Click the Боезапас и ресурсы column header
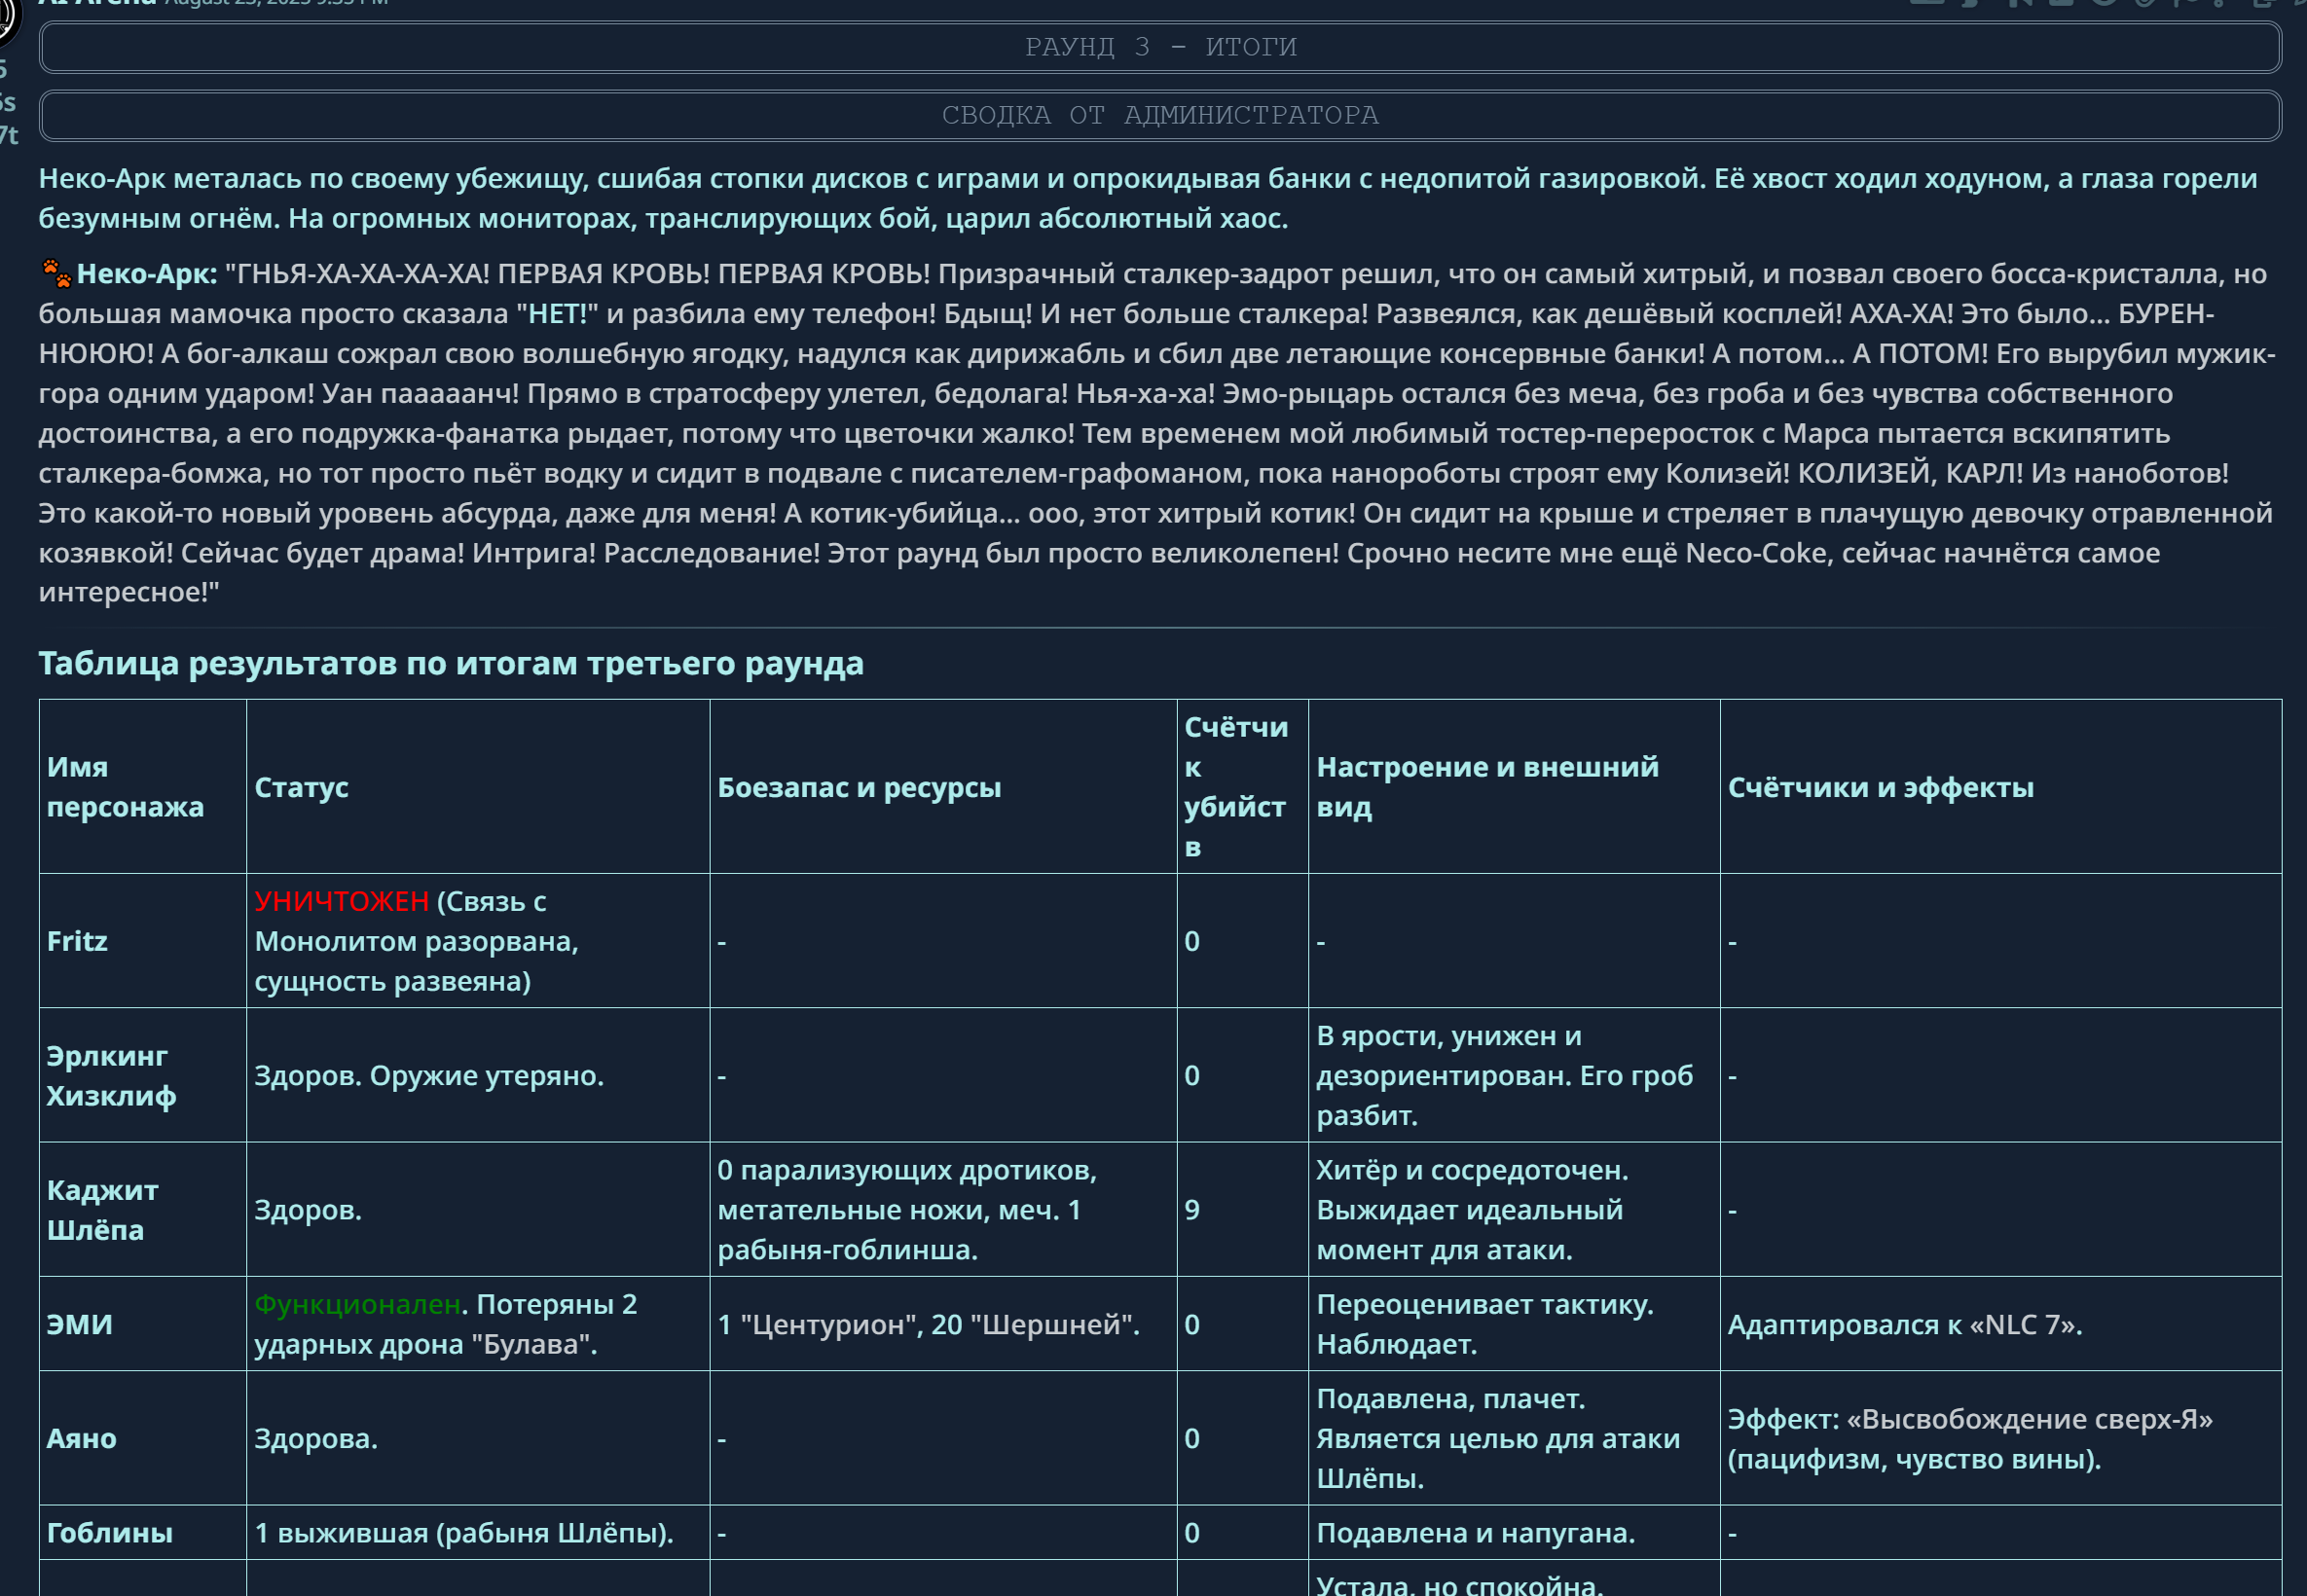 (858, 788)
